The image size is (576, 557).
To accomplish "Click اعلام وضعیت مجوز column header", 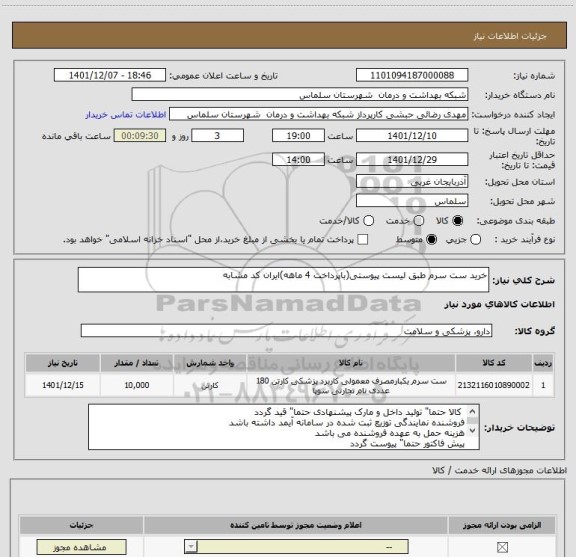I will point(295,525).
